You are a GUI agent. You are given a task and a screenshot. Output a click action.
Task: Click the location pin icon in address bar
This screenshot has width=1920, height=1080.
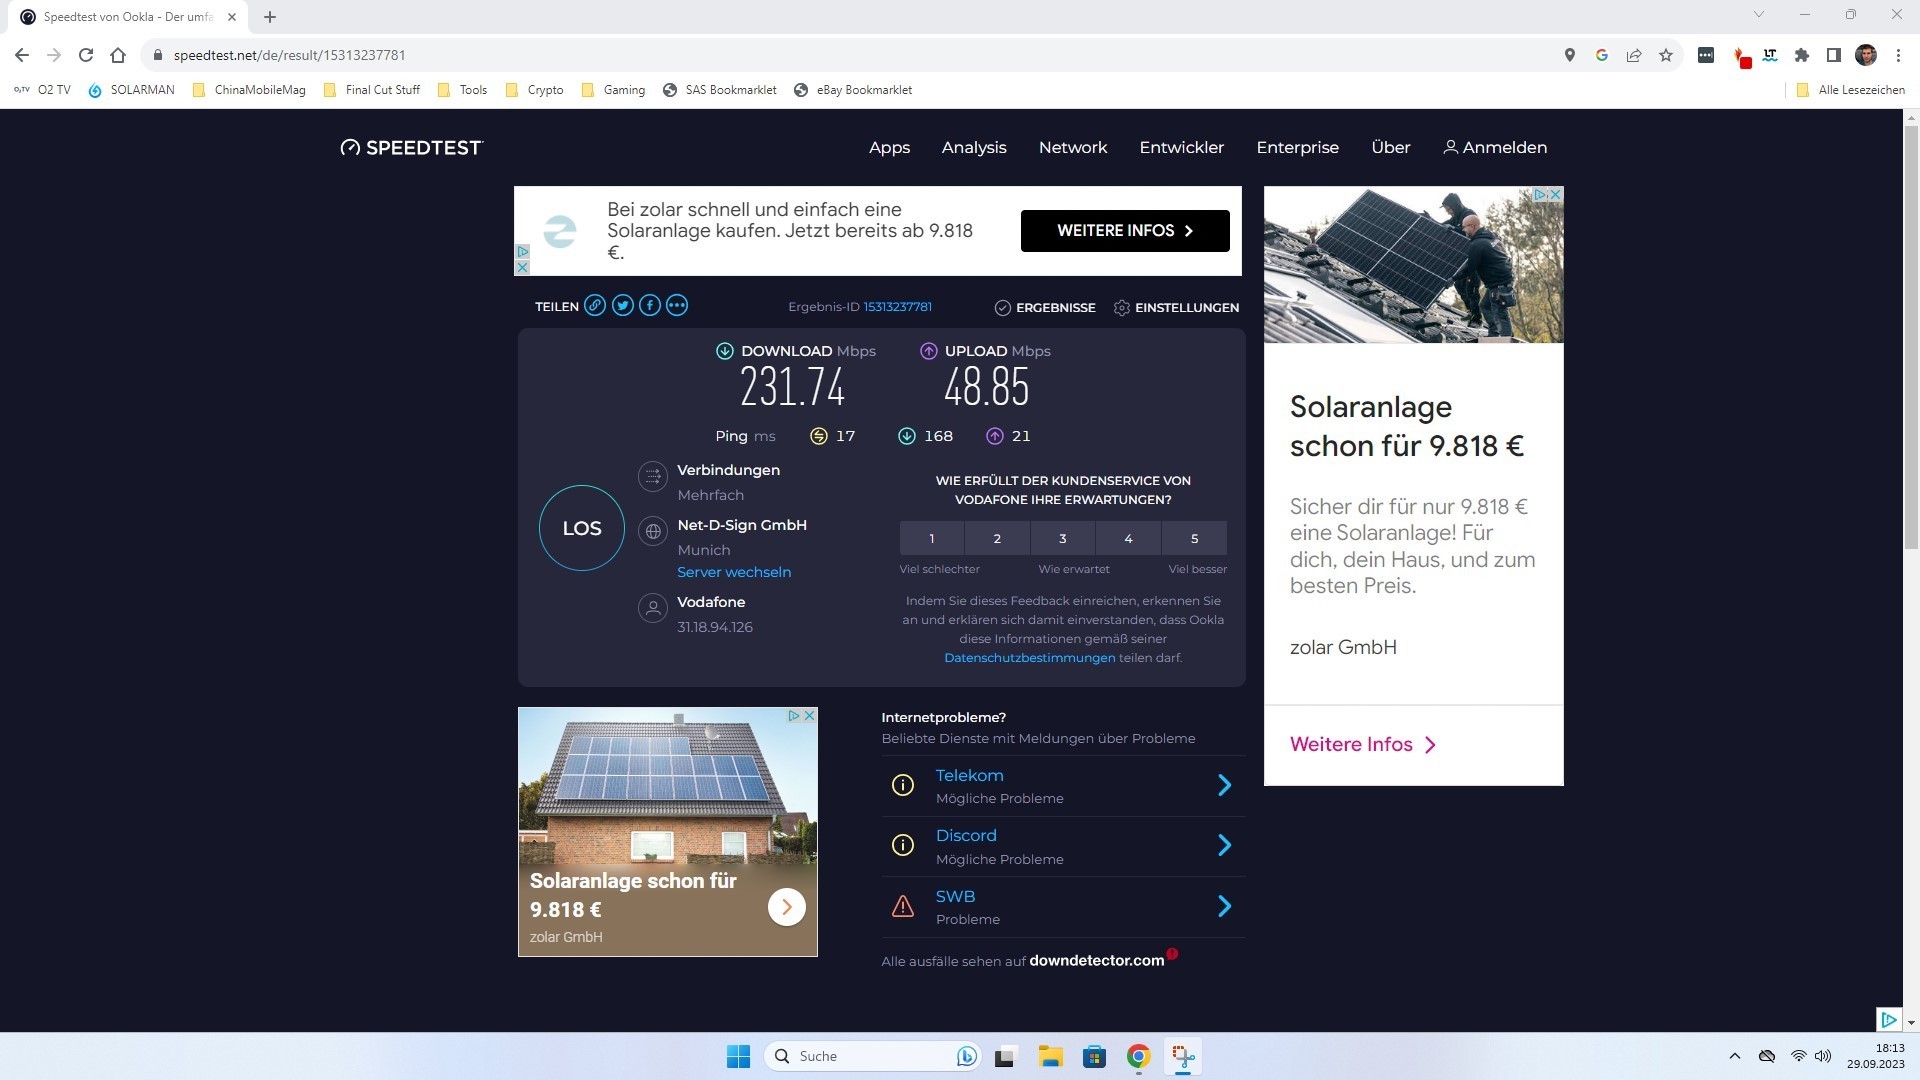(1570, 55)
